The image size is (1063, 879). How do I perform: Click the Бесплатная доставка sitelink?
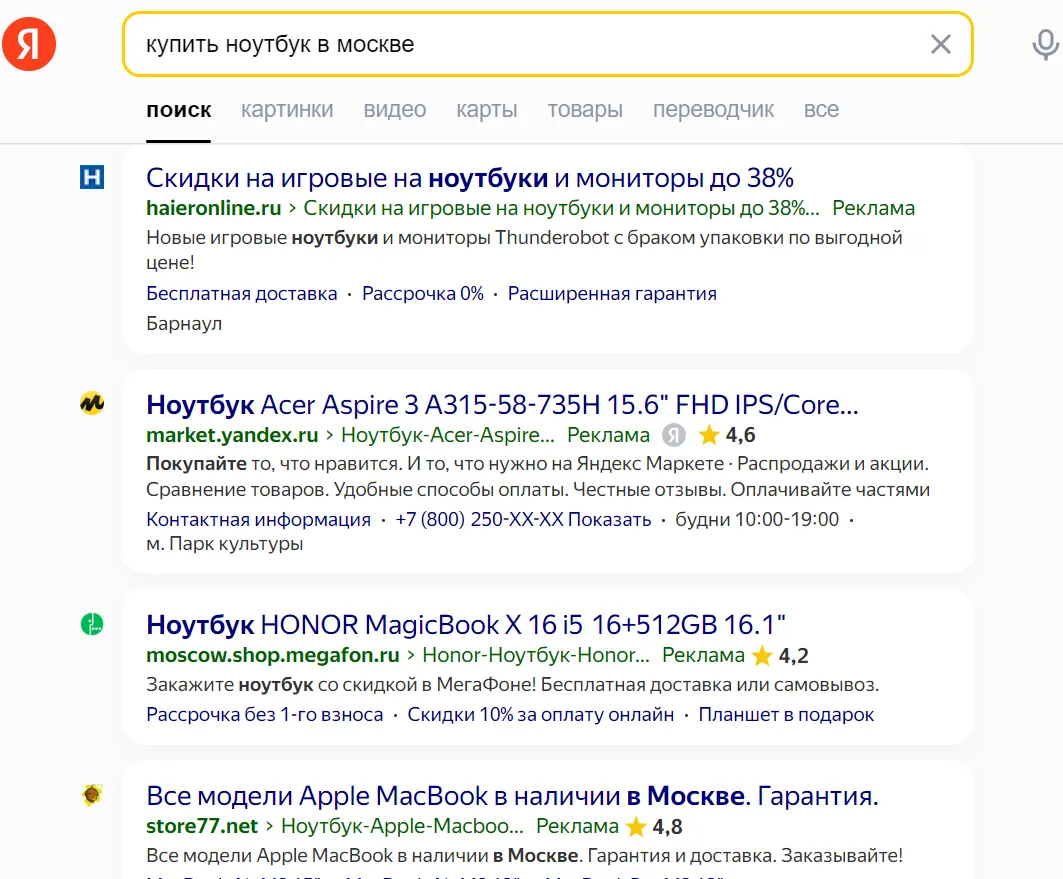[x=242, y=293]
